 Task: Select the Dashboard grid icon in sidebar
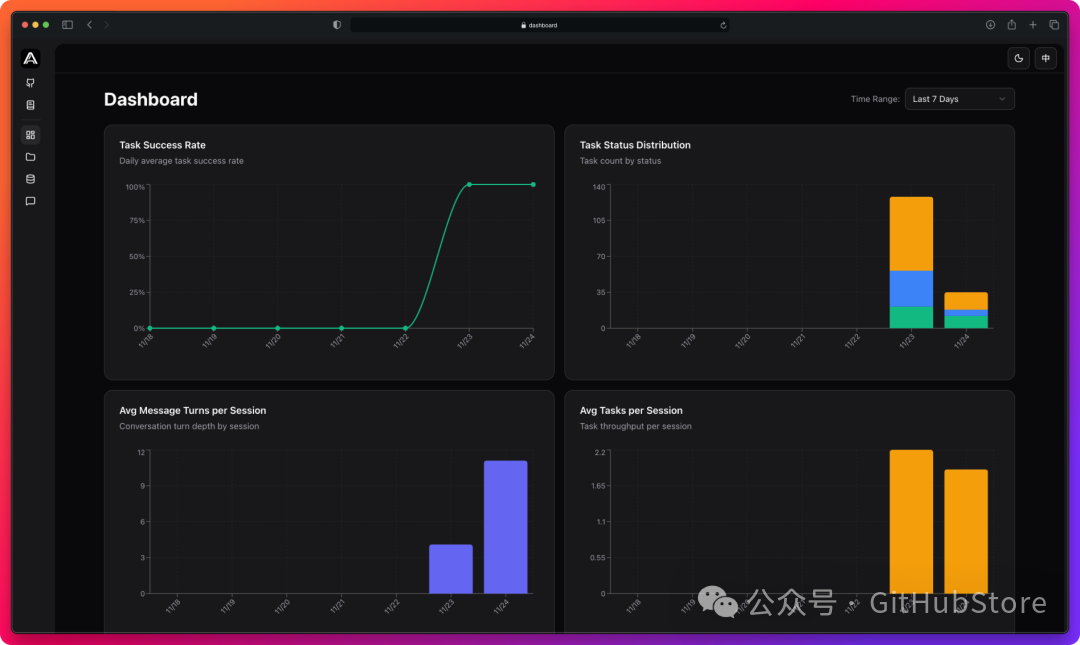click(30, 133)
